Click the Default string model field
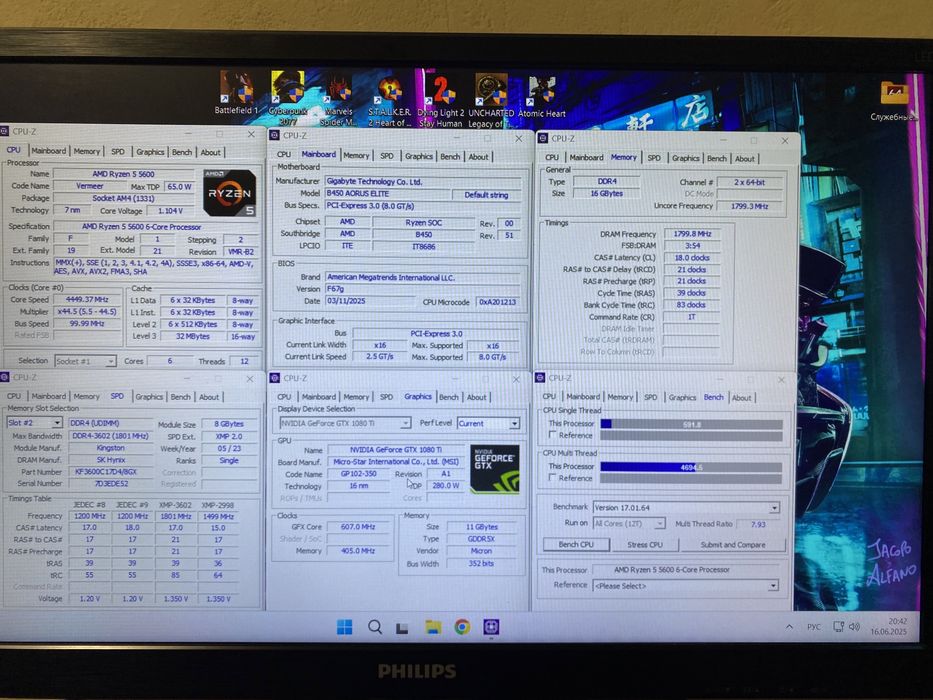 point(486,195)
